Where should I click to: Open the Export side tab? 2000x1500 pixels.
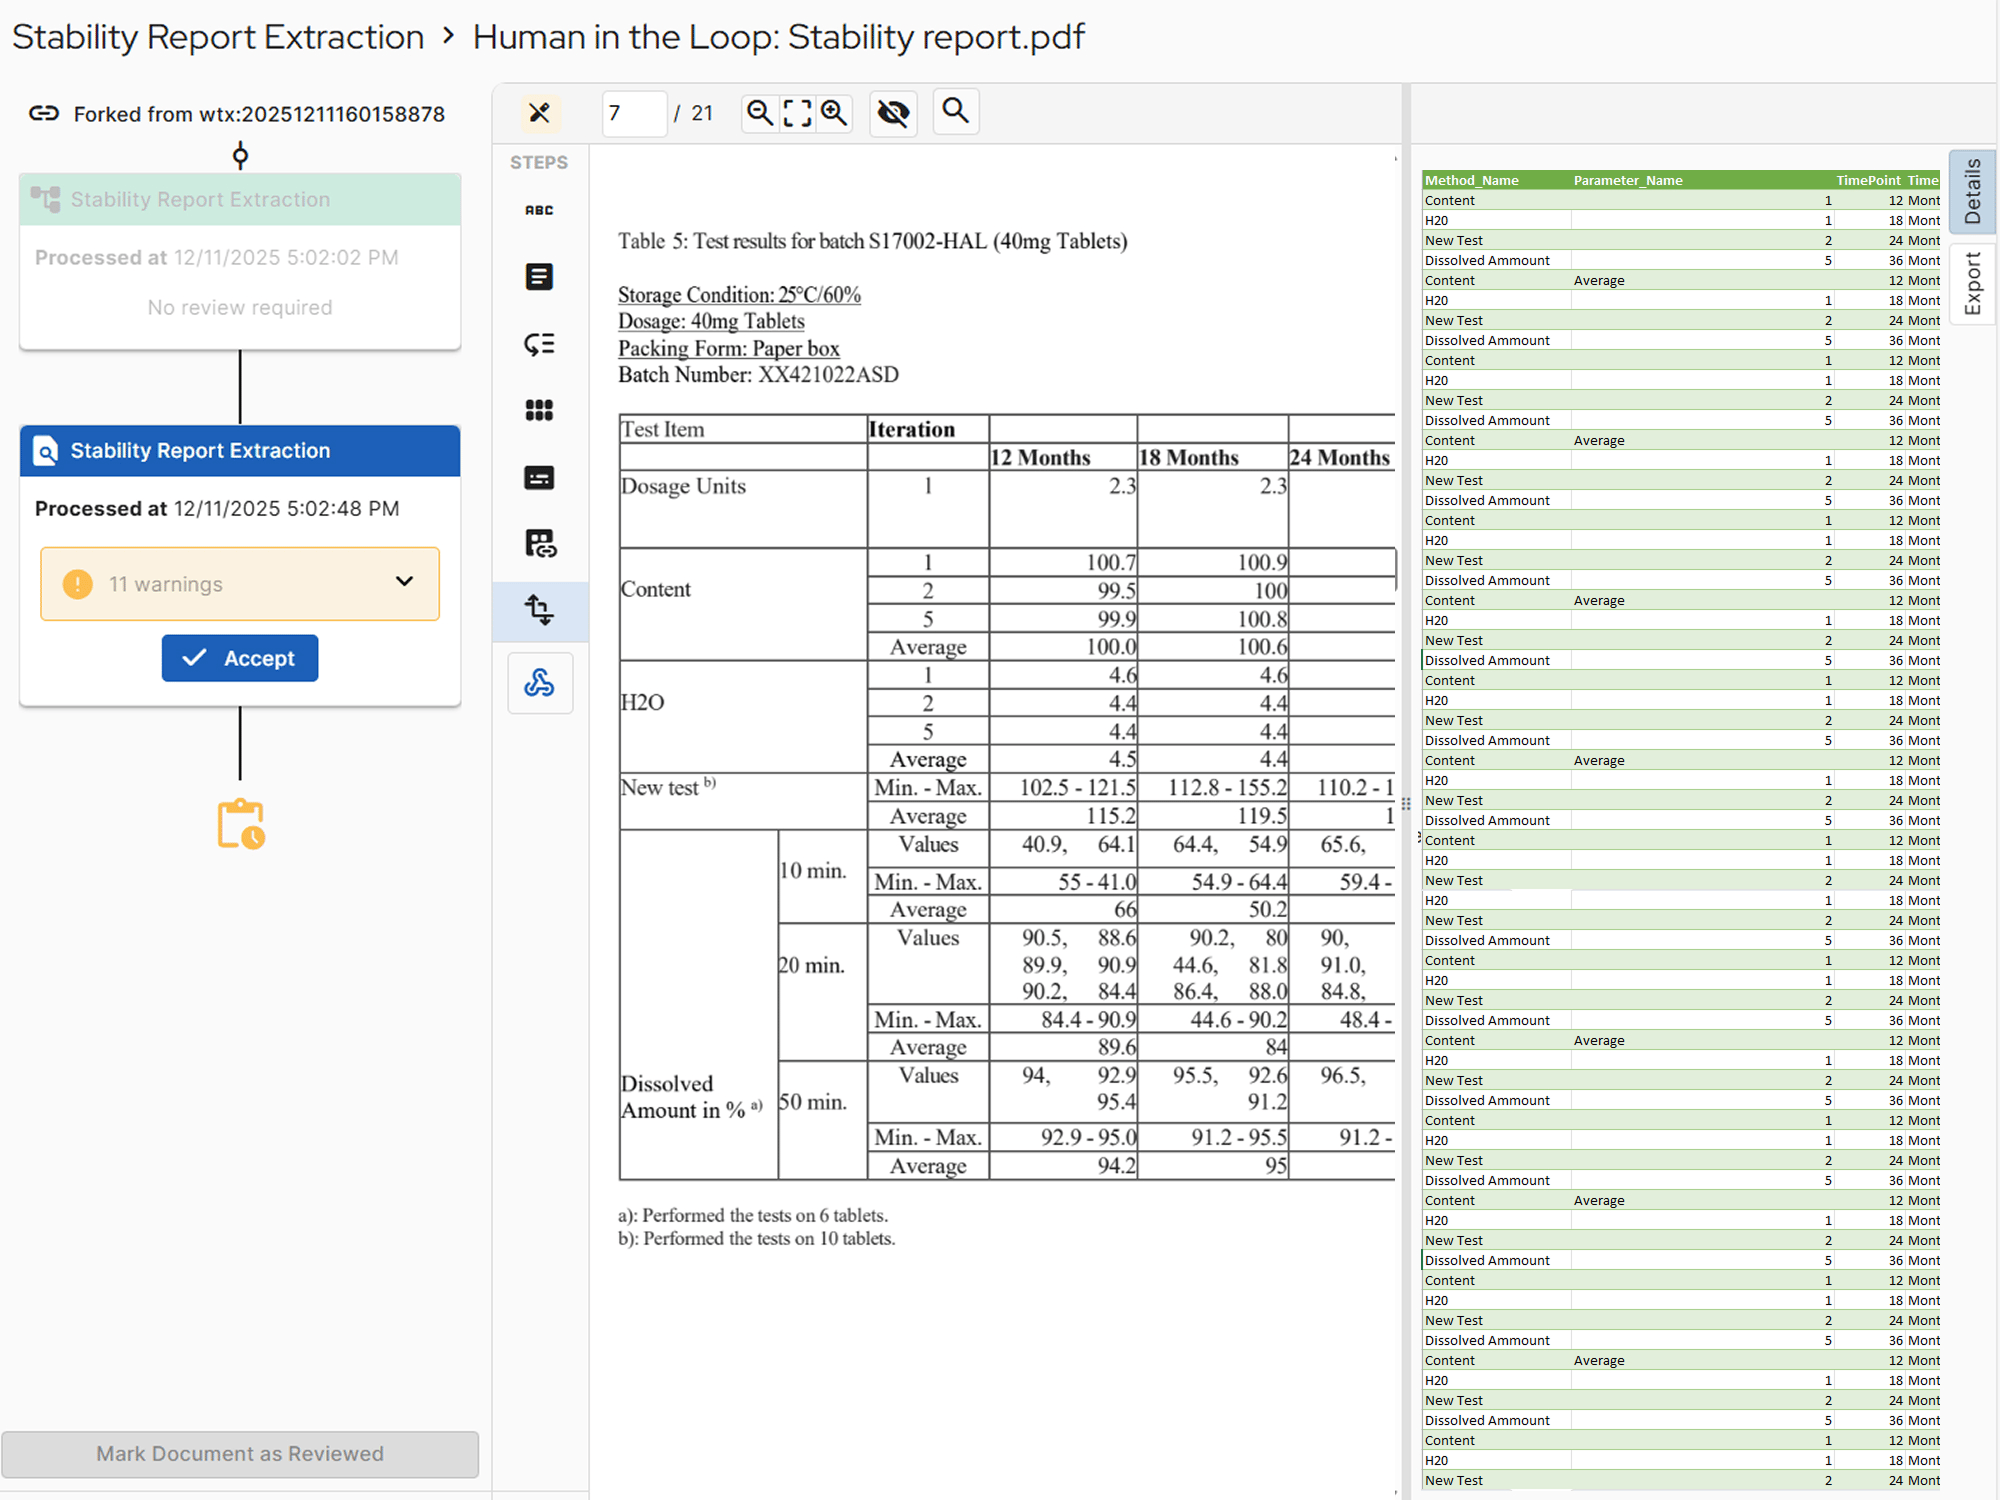tap(1972, 284)
